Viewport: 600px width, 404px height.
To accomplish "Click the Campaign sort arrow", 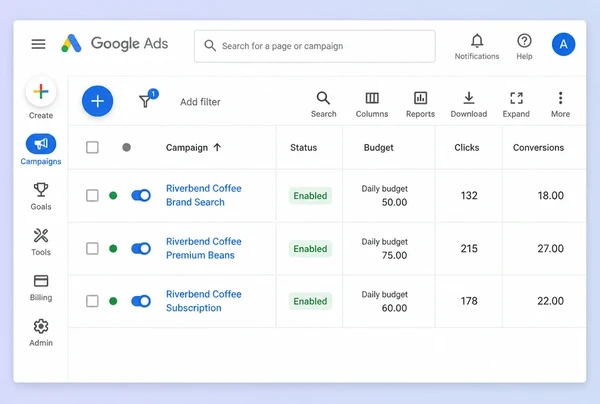I will [x=217, y=147].
